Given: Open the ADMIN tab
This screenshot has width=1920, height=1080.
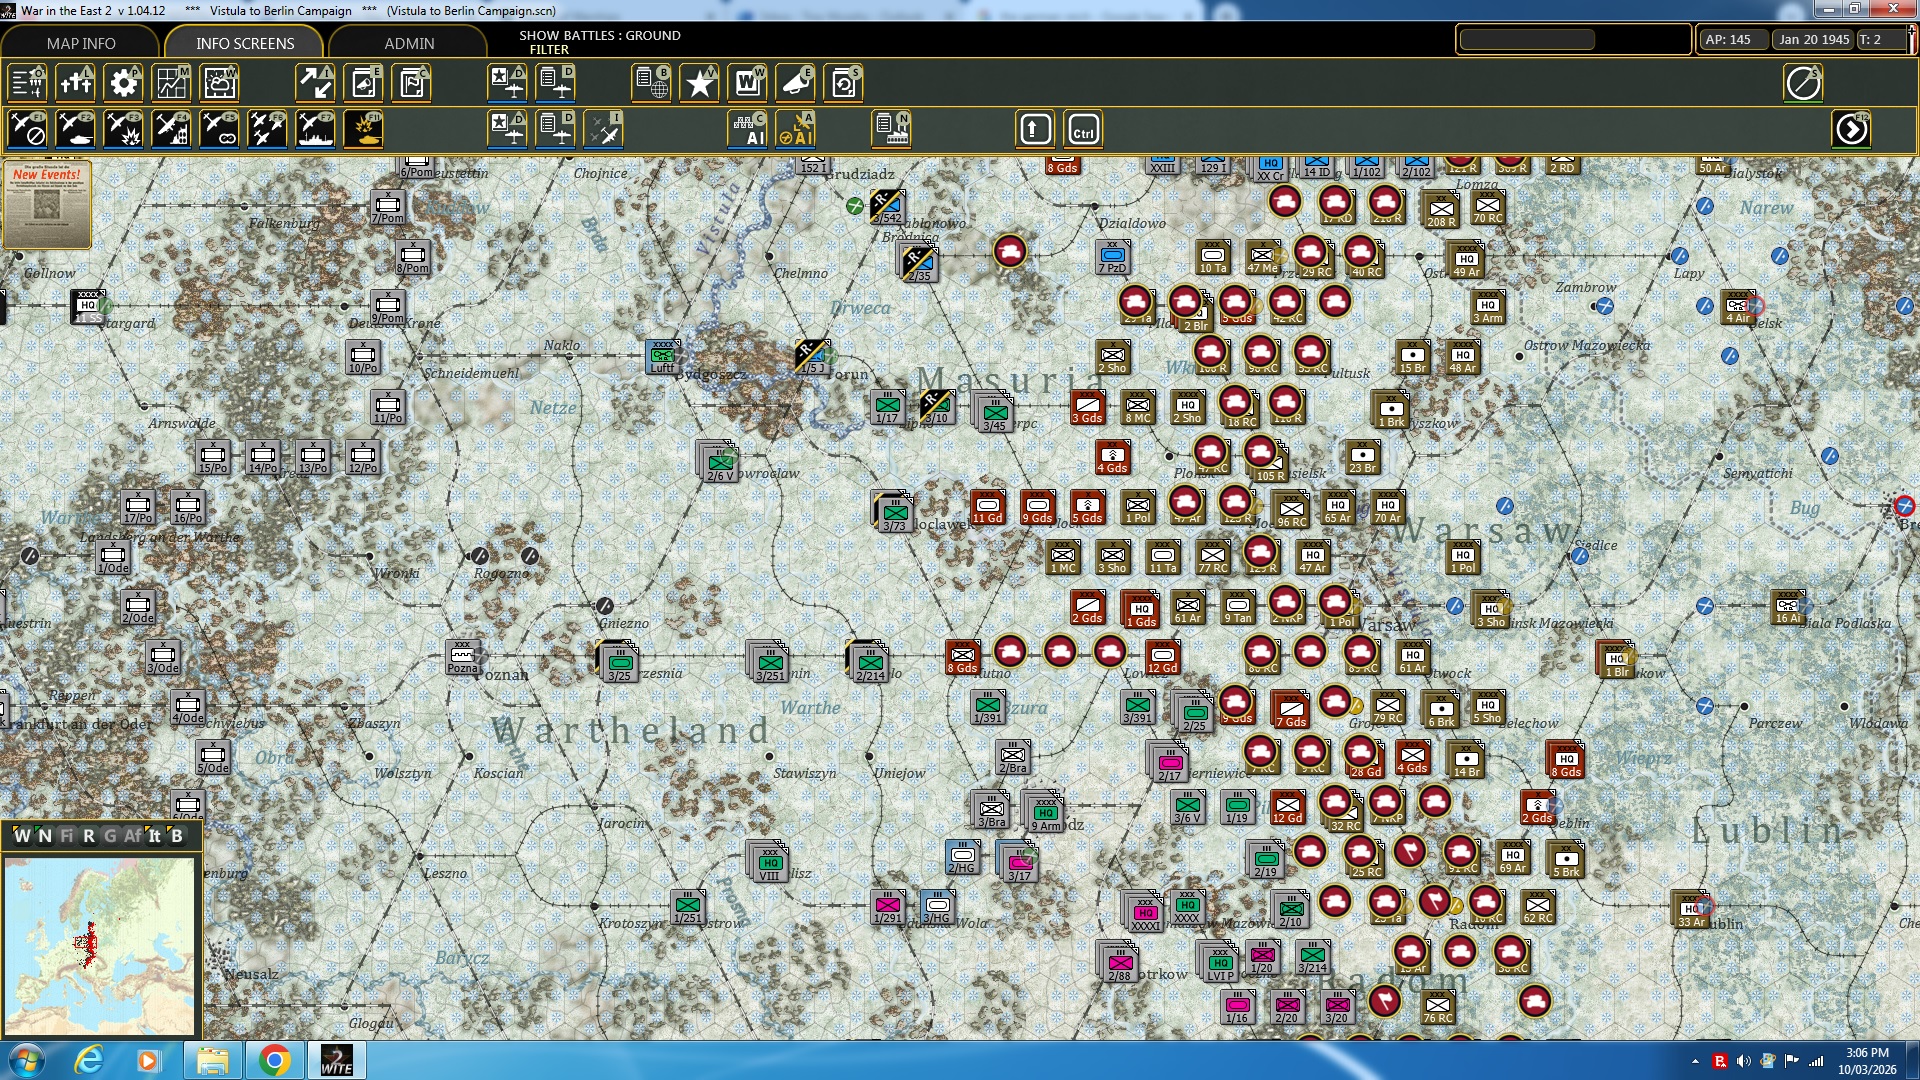Looking at the screenshot, I should (x=409, y=43).
